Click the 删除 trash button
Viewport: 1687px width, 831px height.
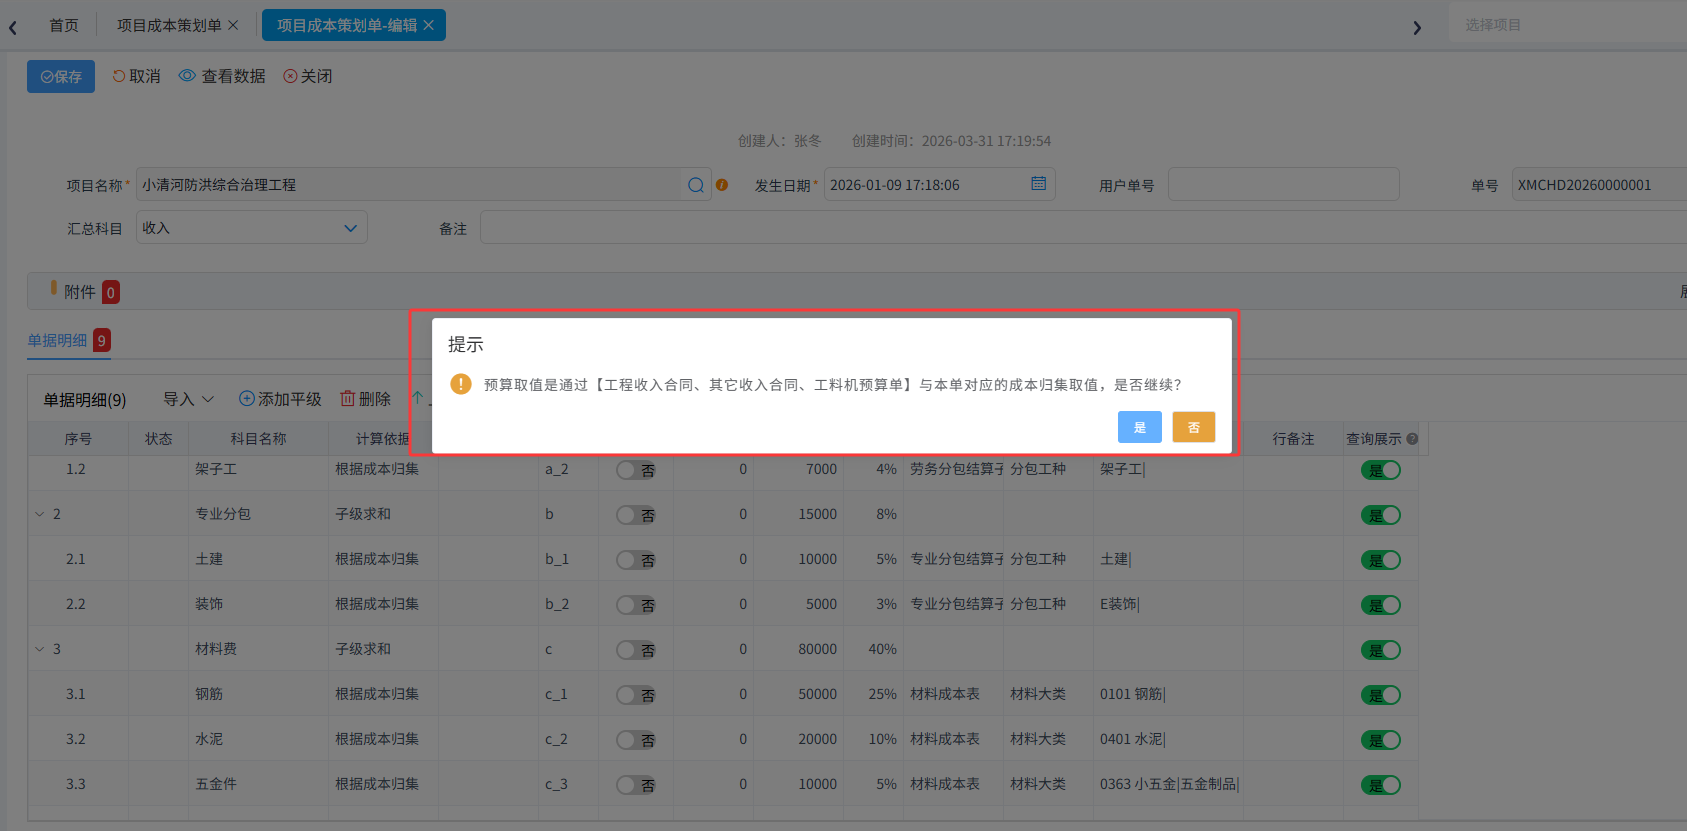(x=366, y=399)
